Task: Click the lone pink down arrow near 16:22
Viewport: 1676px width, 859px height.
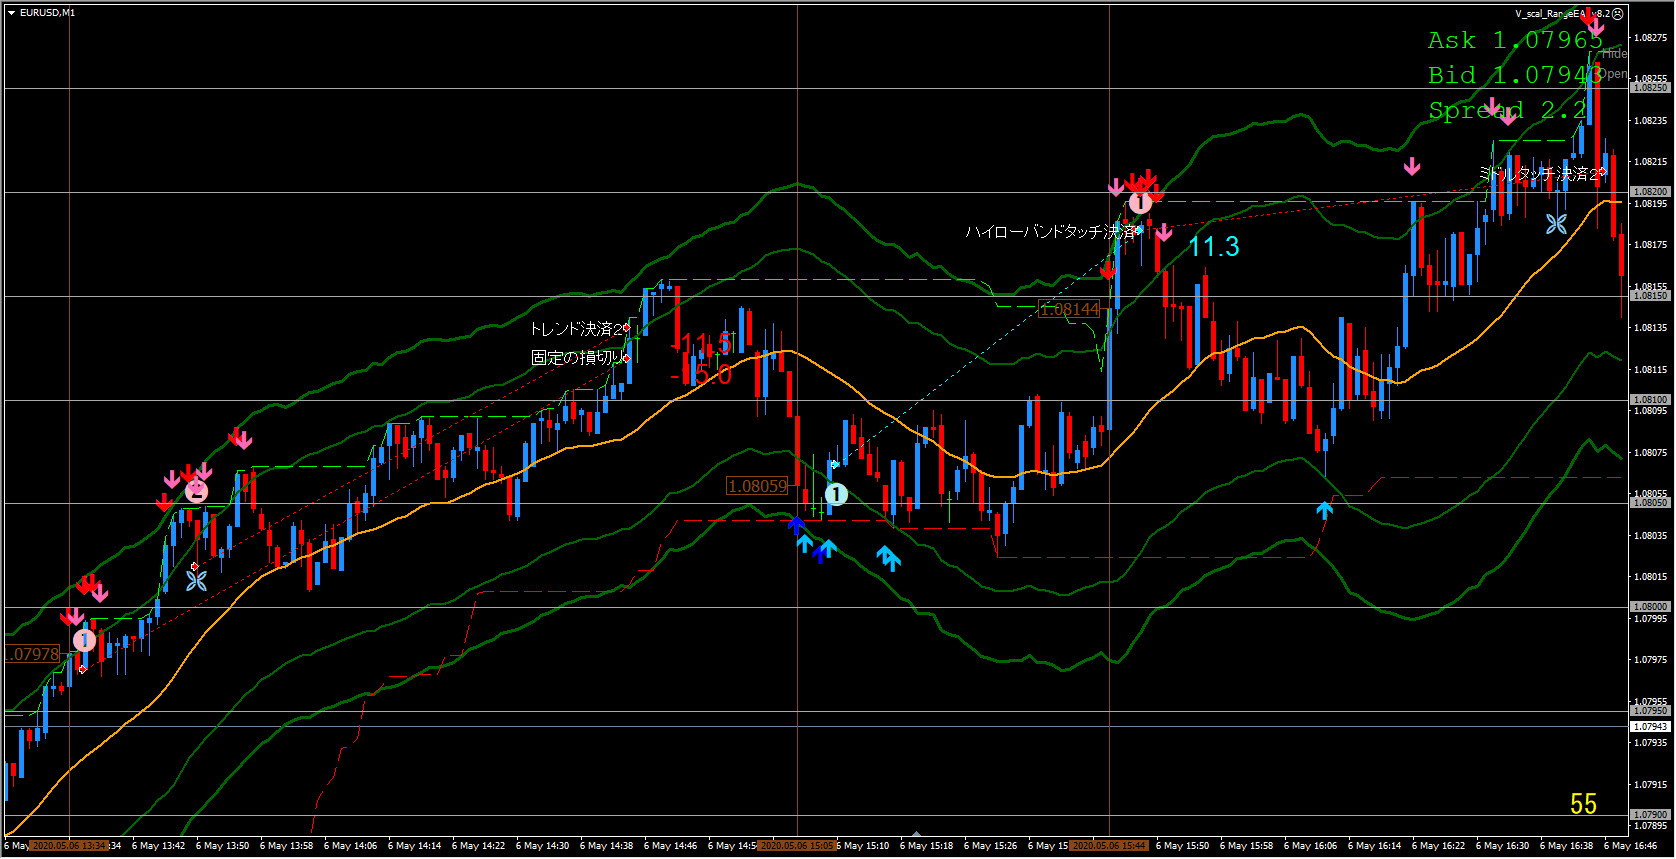Action: tap(1411, 166)
